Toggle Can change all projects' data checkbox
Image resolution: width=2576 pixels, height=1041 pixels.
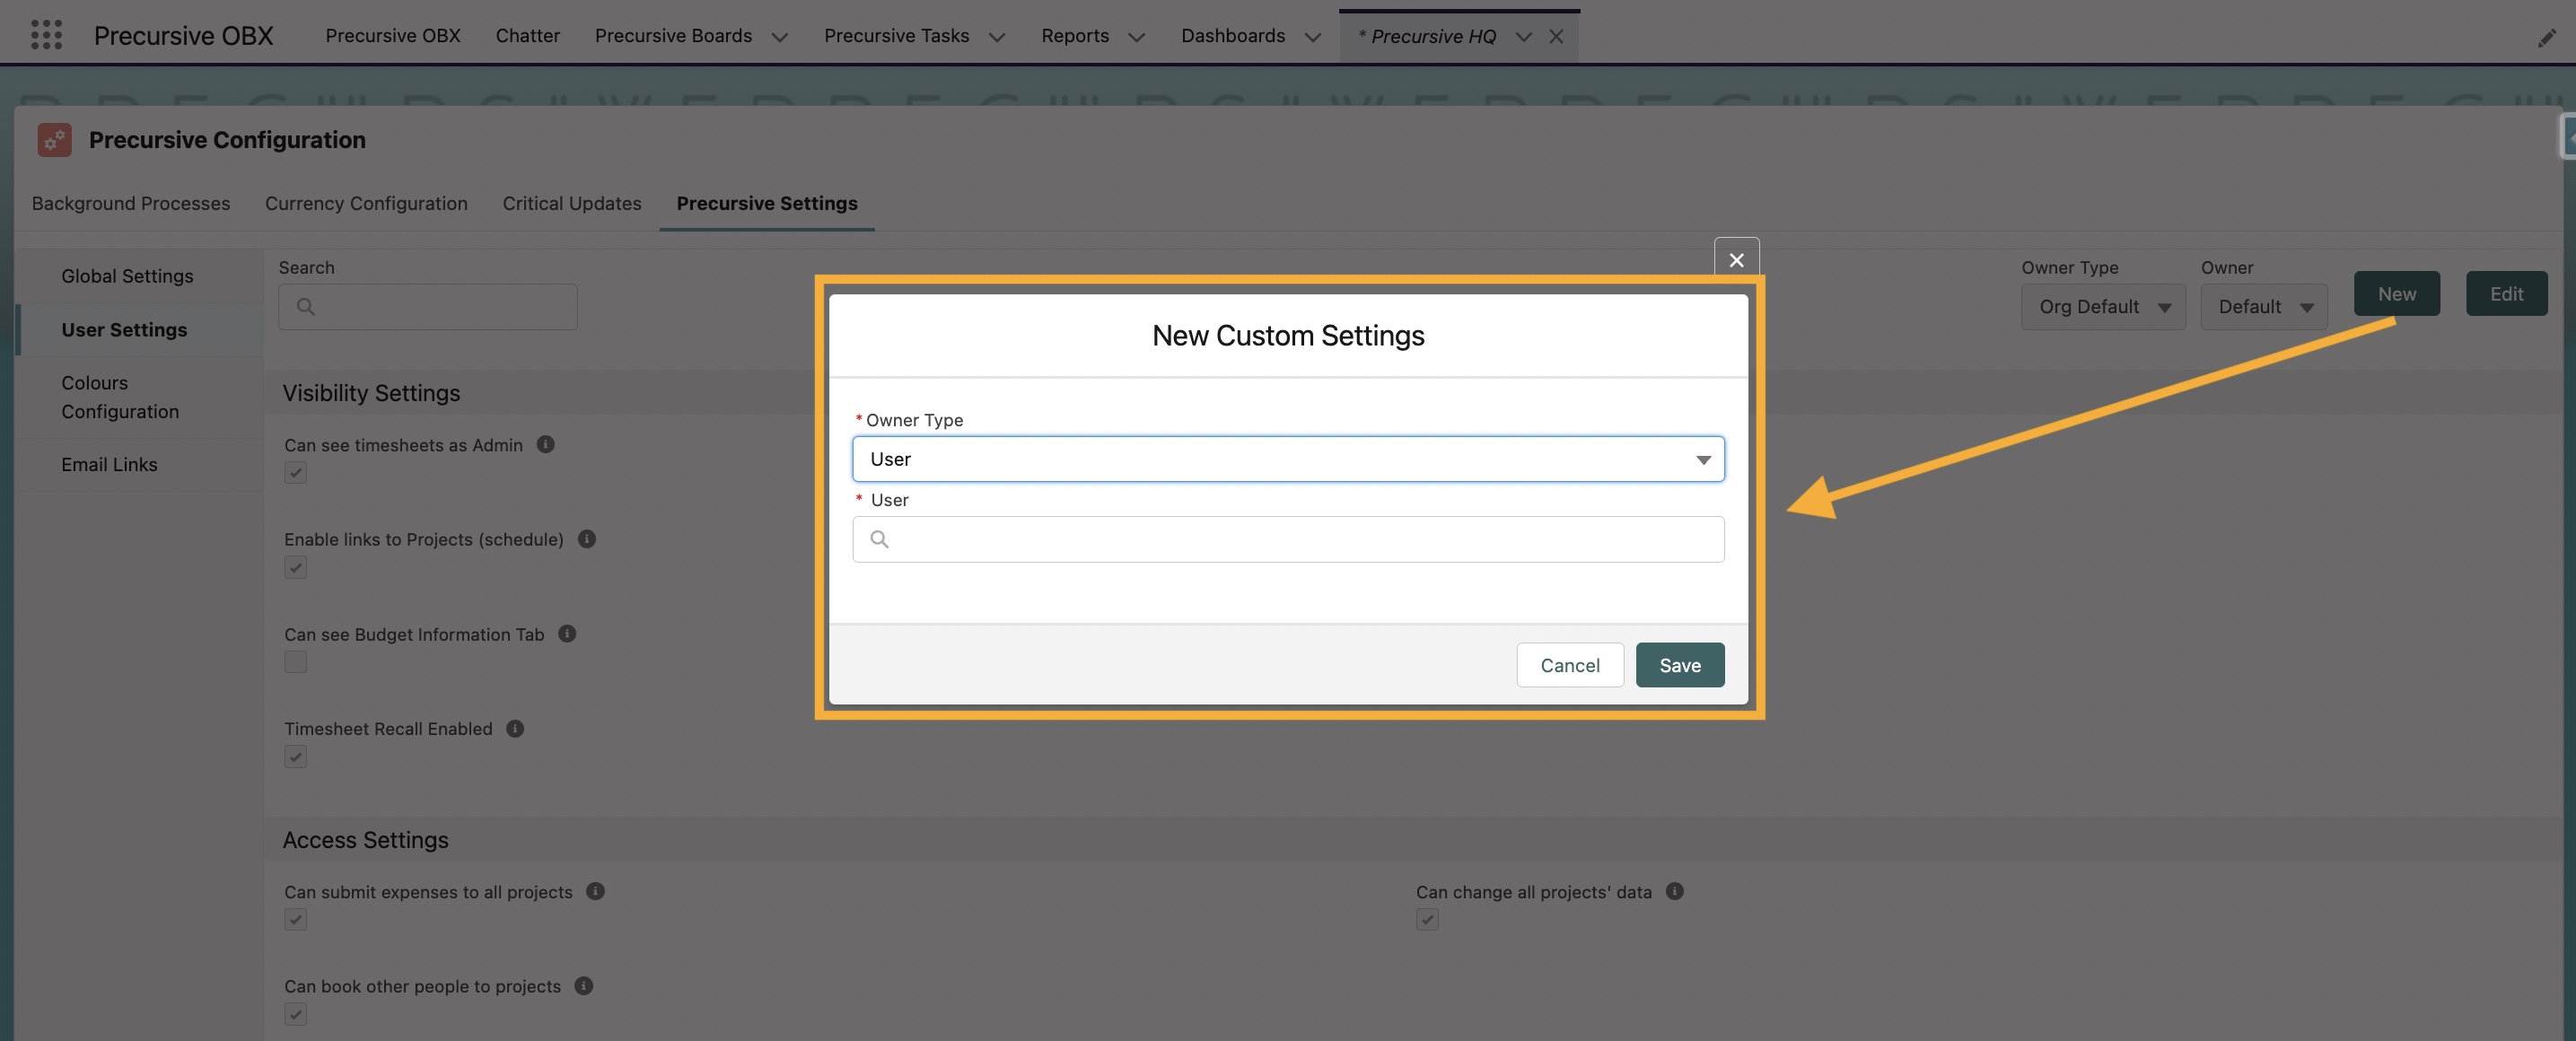[1427, 920]
